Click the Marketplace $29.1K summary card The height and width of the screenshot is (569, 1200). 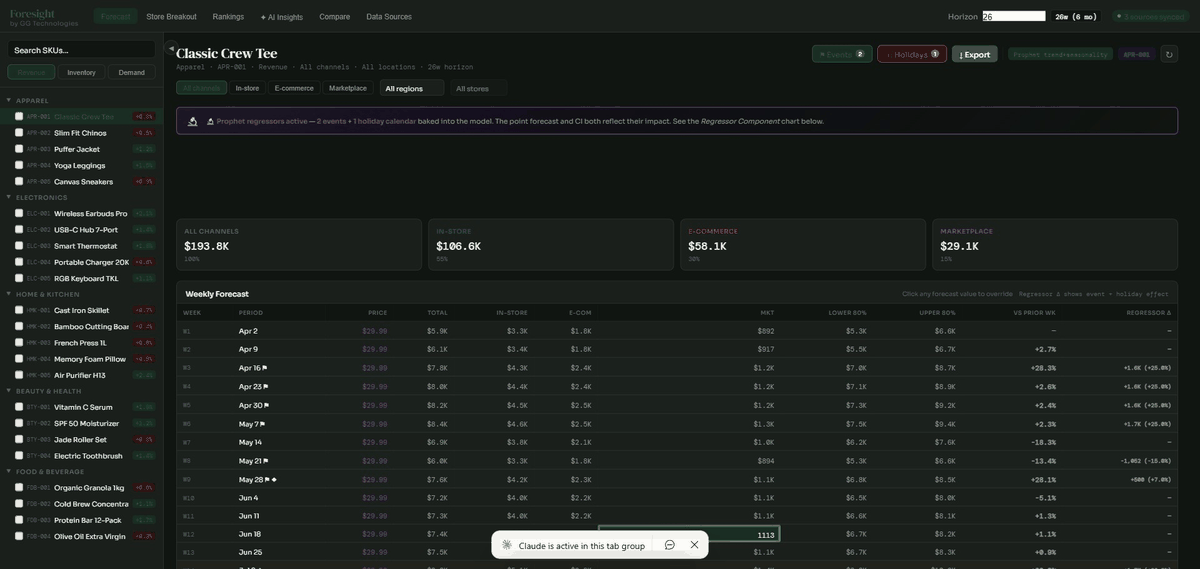pyautogui.click(x=1055, y=245)
